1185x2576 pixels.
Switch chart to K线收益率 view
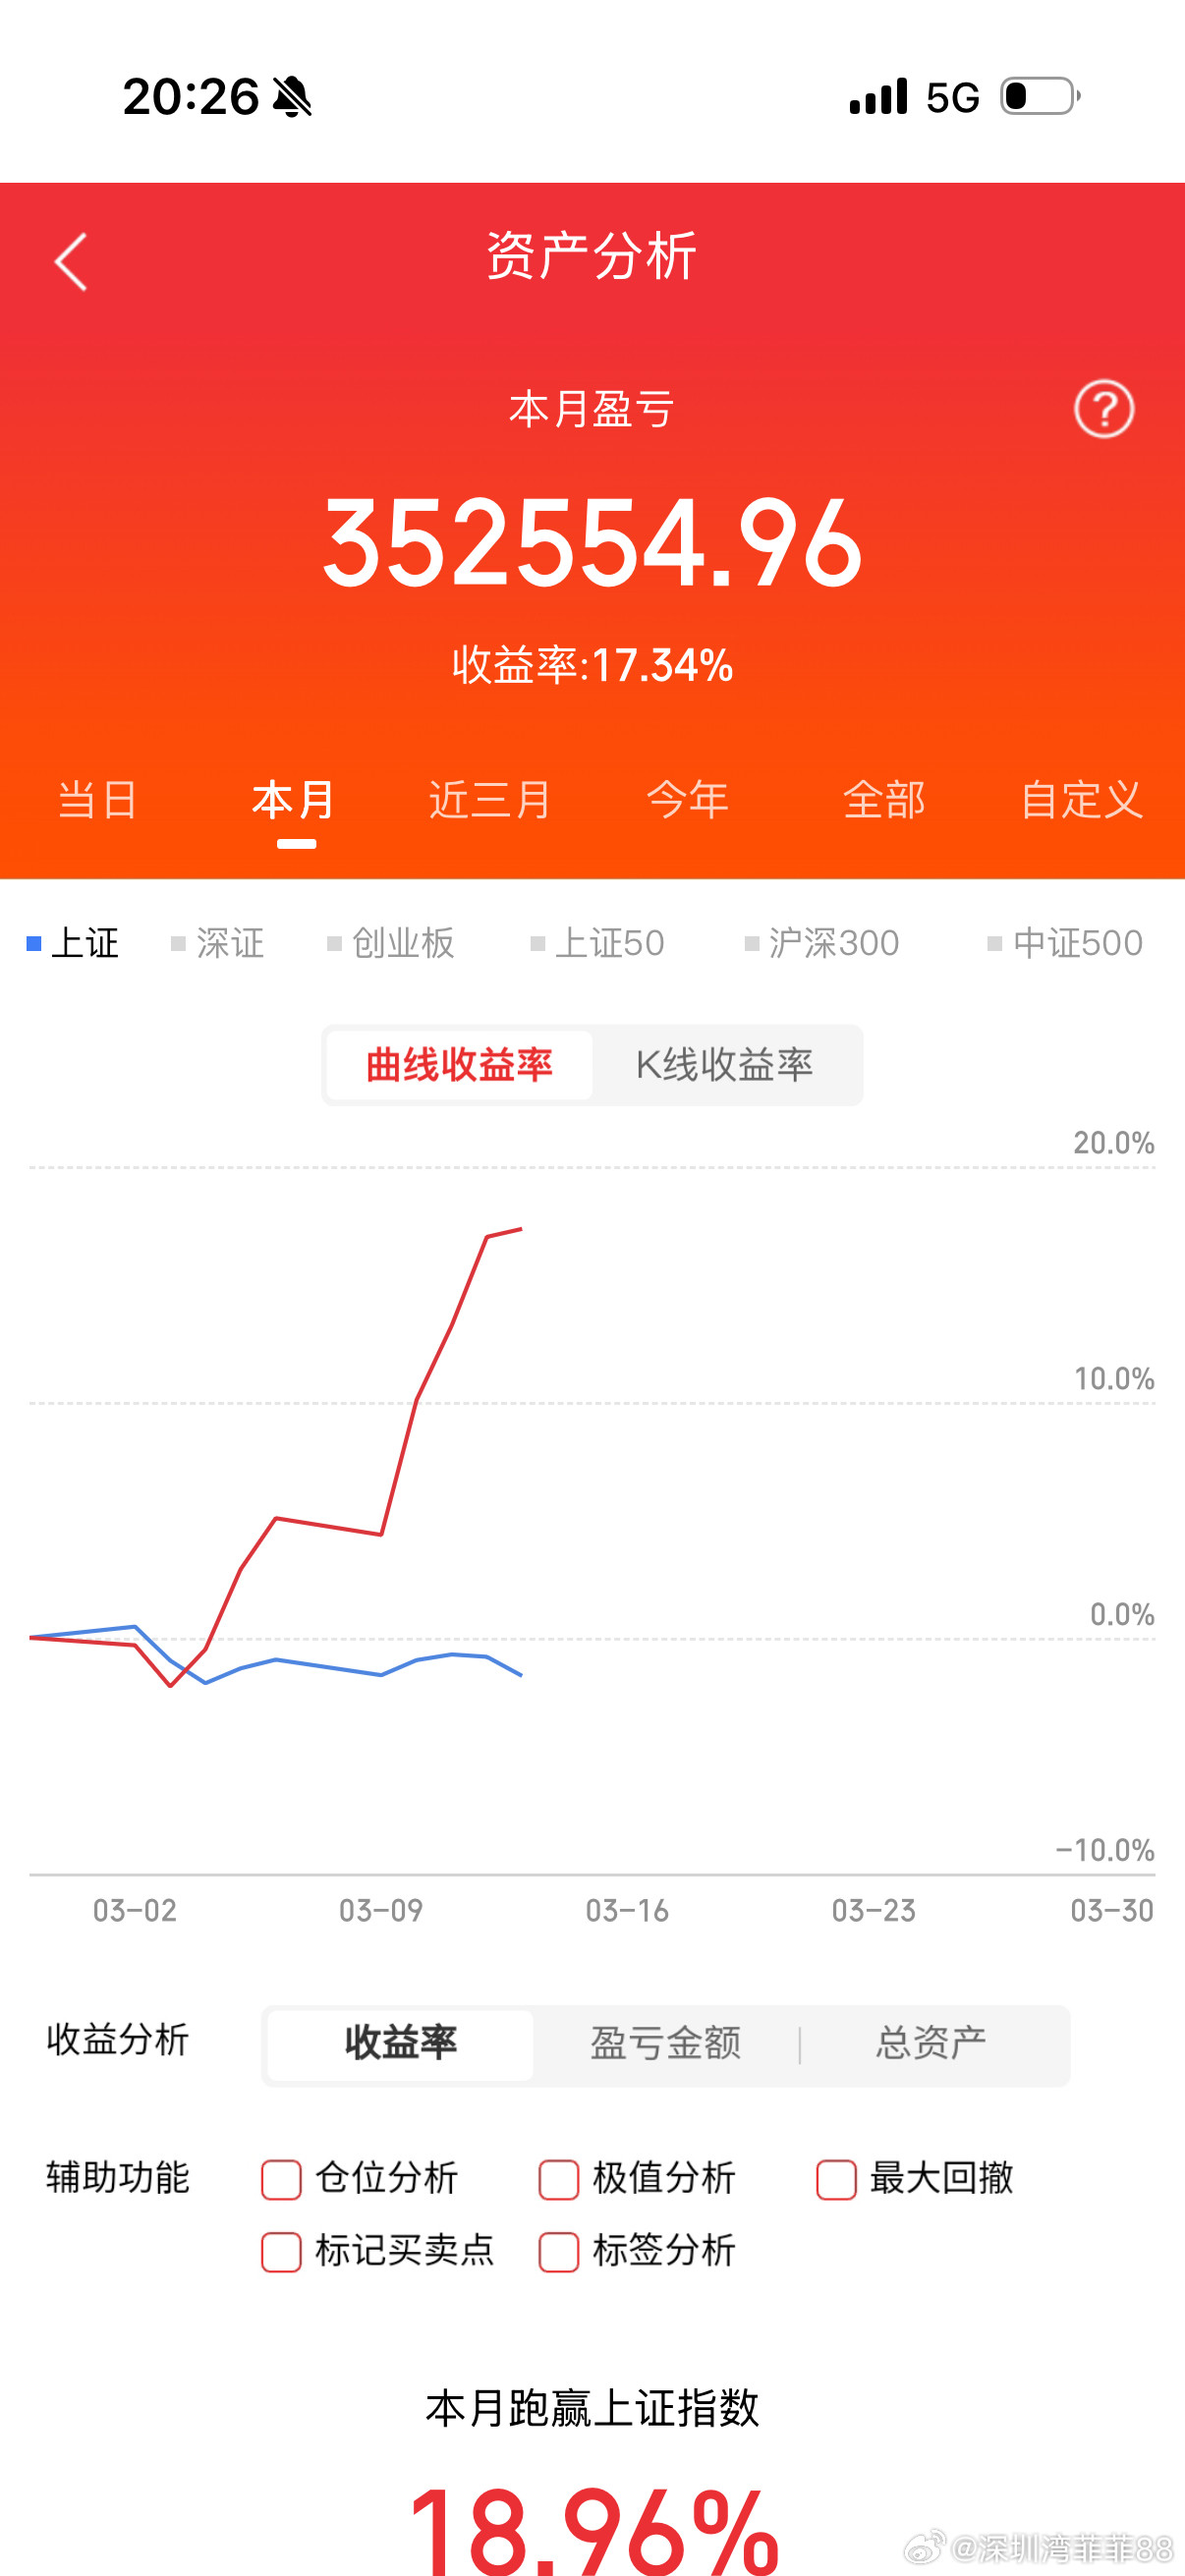pyautogui.click(x=726, y=1064)
